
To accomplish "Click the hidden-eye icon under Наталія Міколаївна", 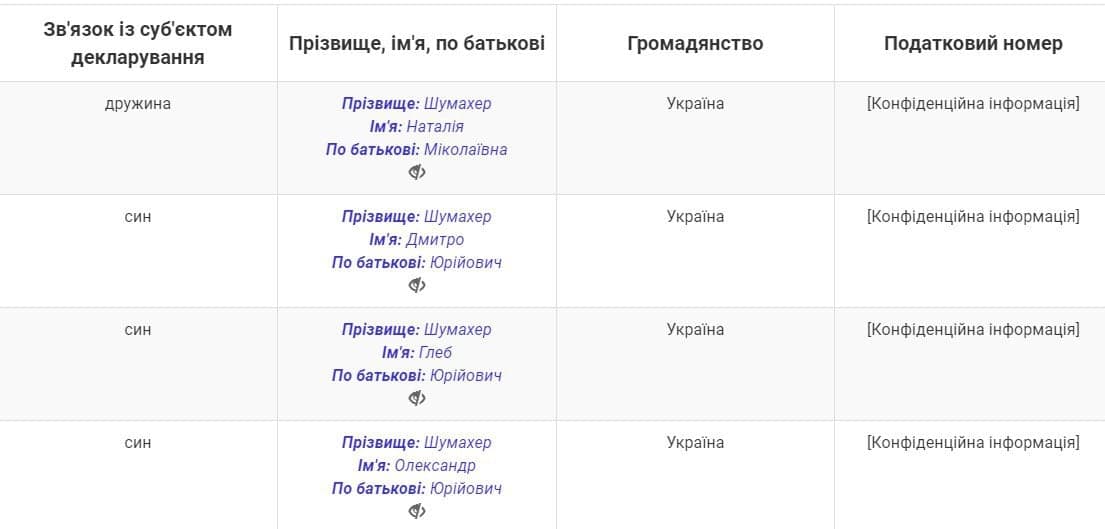I will (416, 172).
